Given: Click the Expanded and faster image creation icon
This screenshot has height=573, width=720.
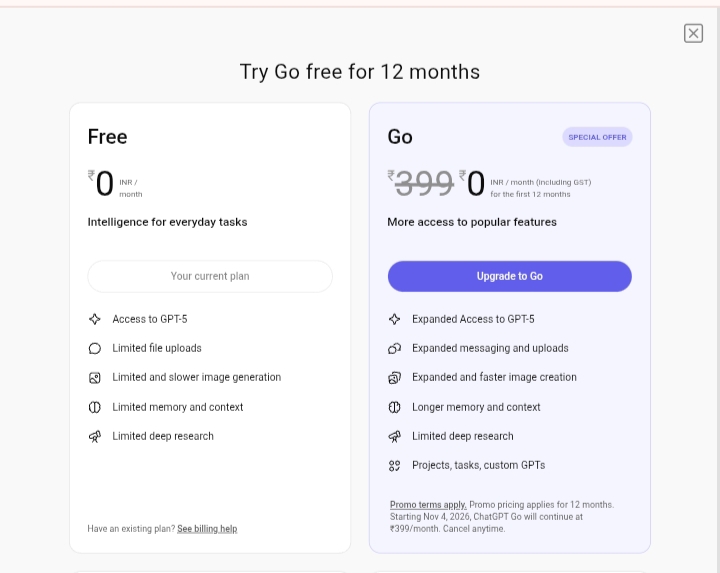Looking at the screenshot, I should click(395, 378).
